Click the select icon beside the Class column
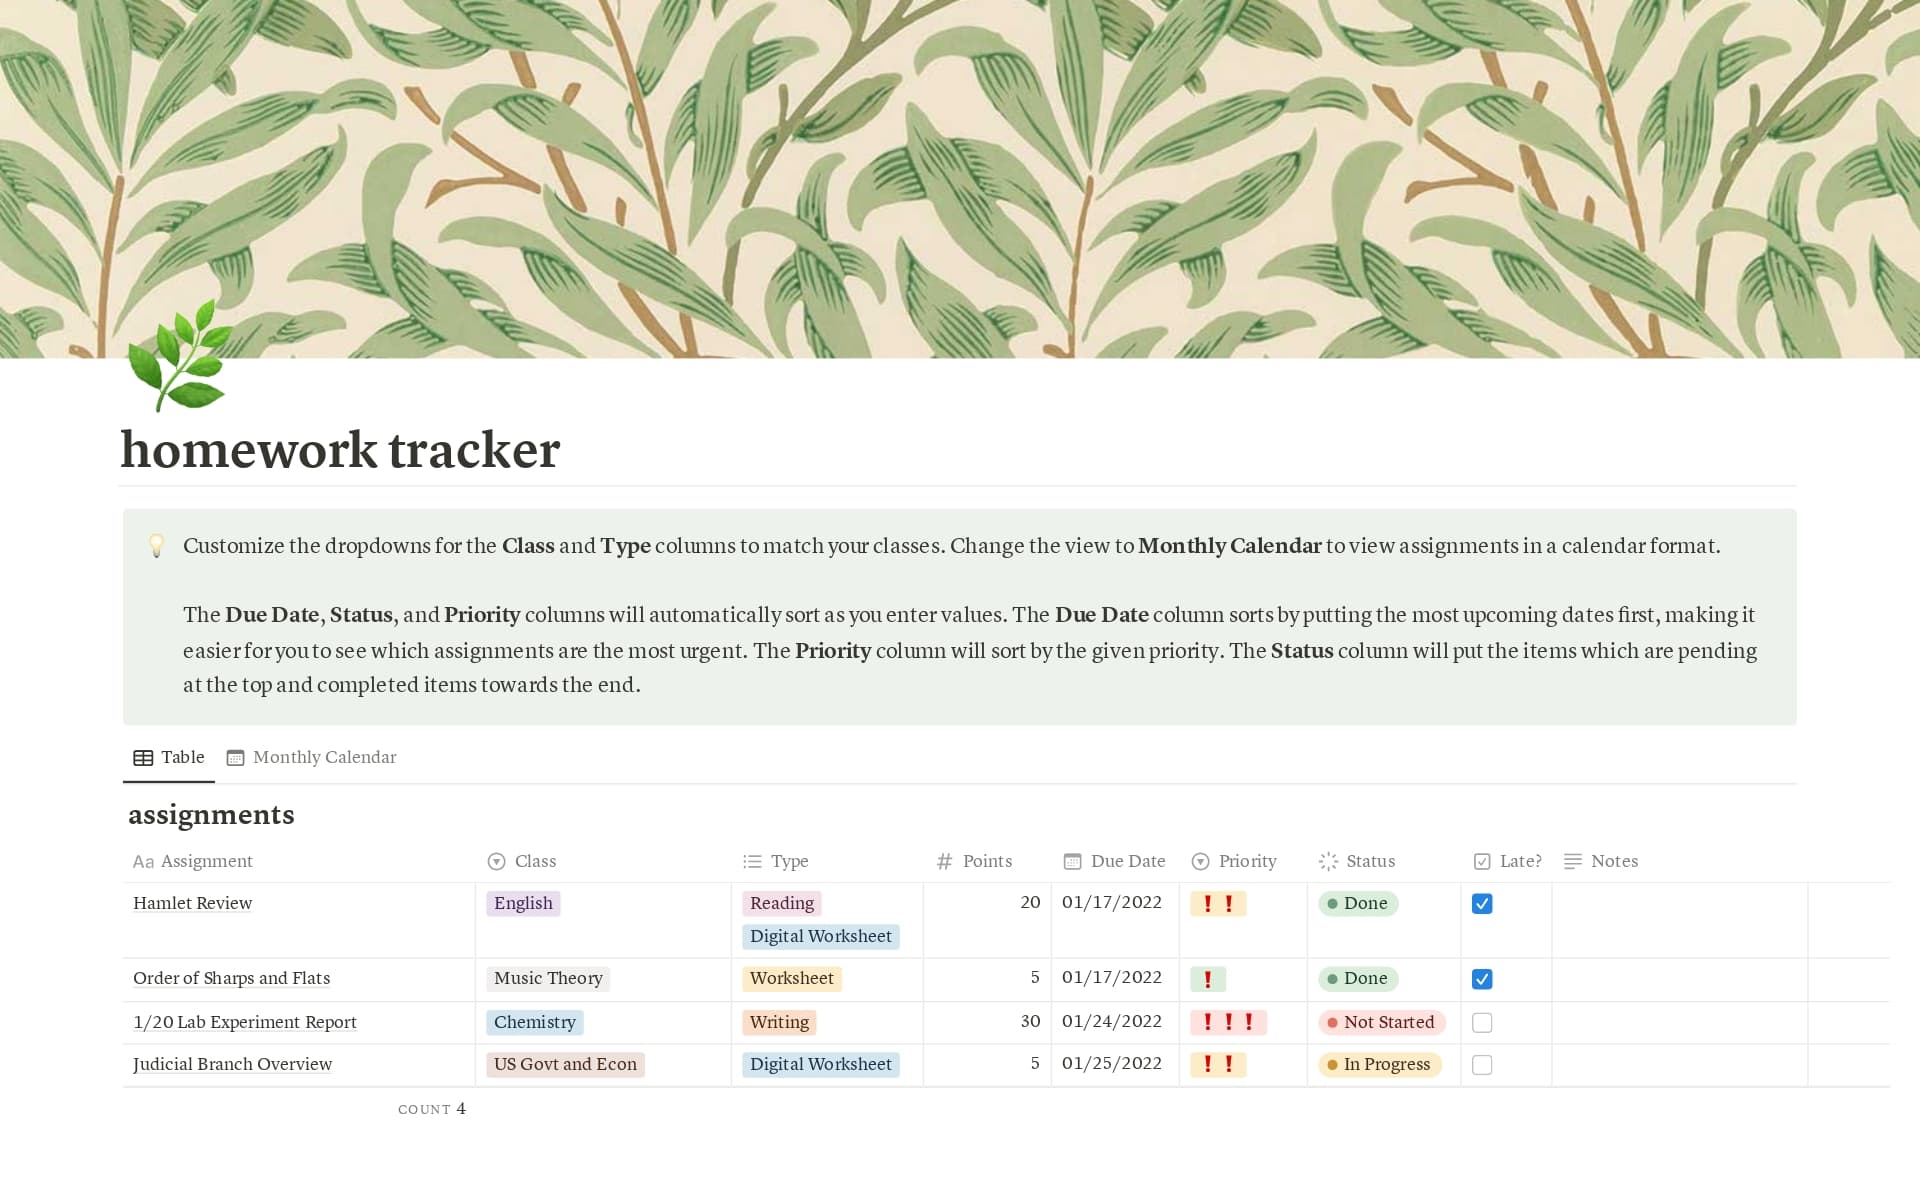This screenshot has width=1920, height=1199. (x=495, y=861)
